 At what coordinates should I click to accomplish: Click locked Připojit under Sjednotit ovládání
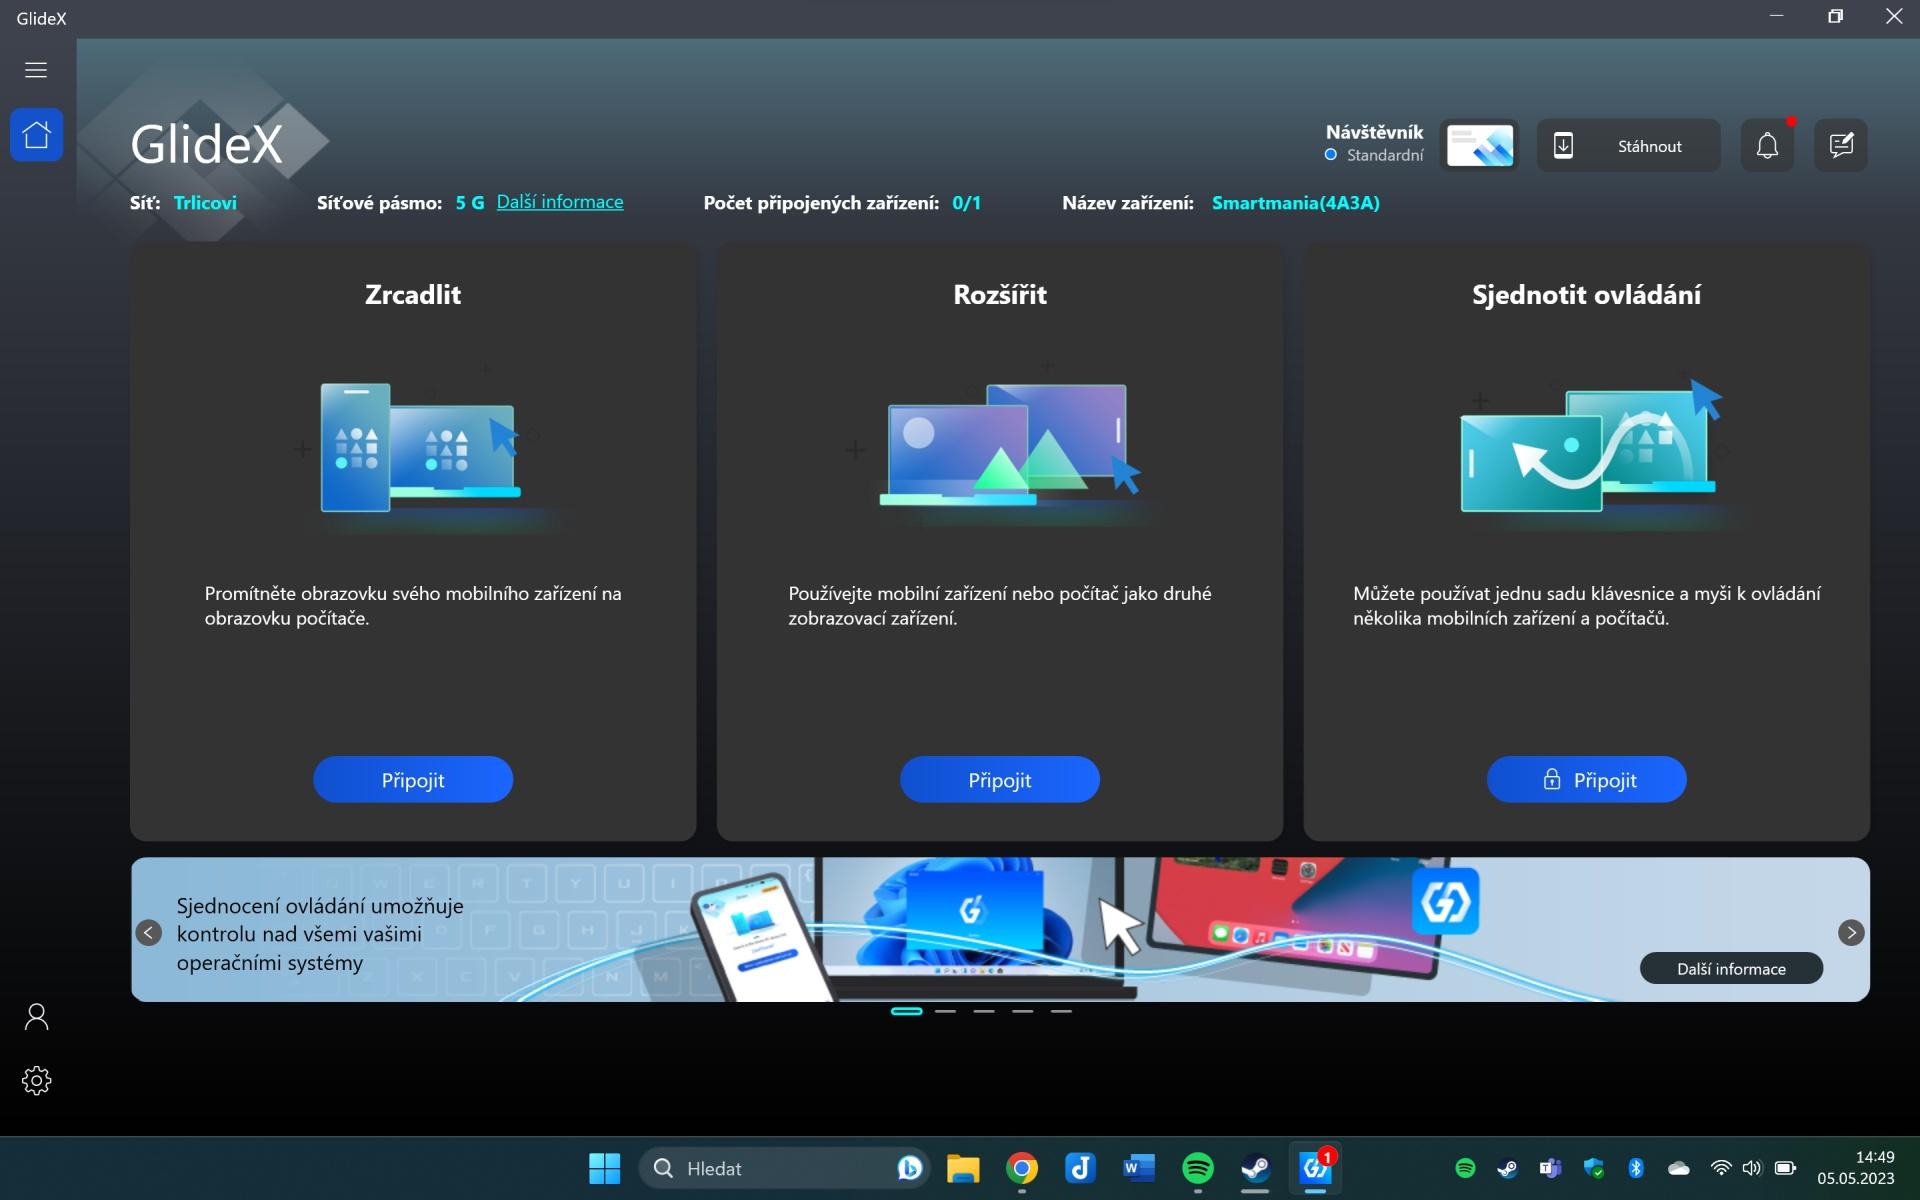click(1587, 779)
